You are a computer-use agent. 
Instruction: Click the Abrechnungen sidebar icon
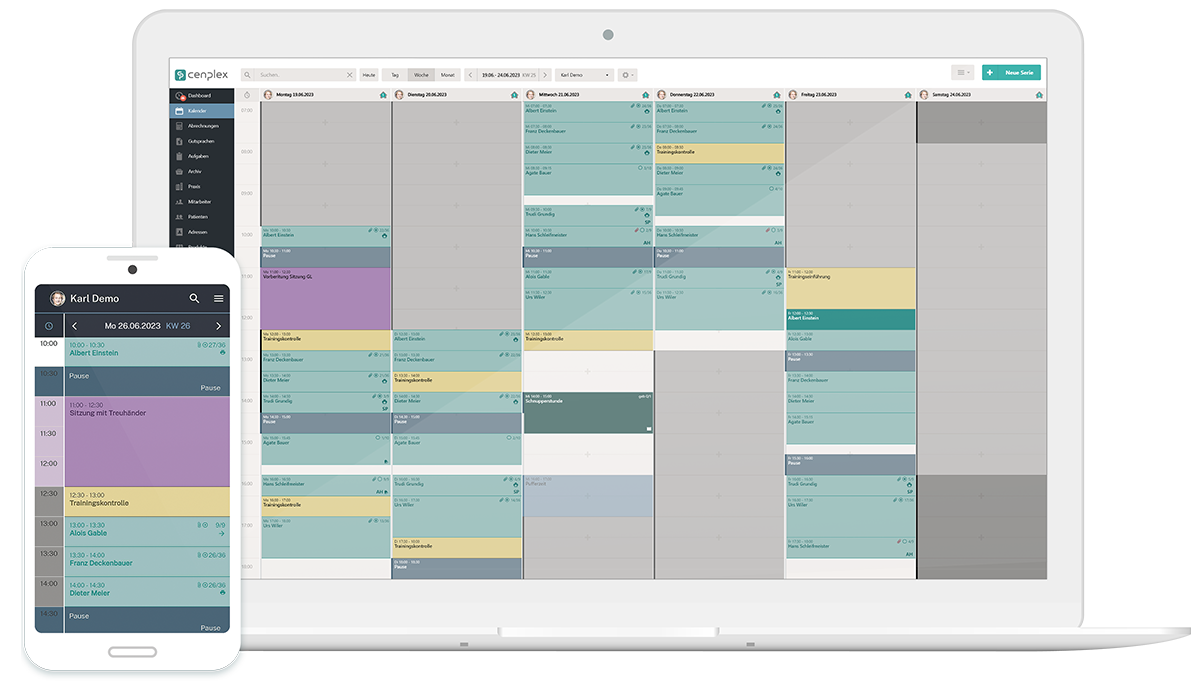[x=179, y=126]
